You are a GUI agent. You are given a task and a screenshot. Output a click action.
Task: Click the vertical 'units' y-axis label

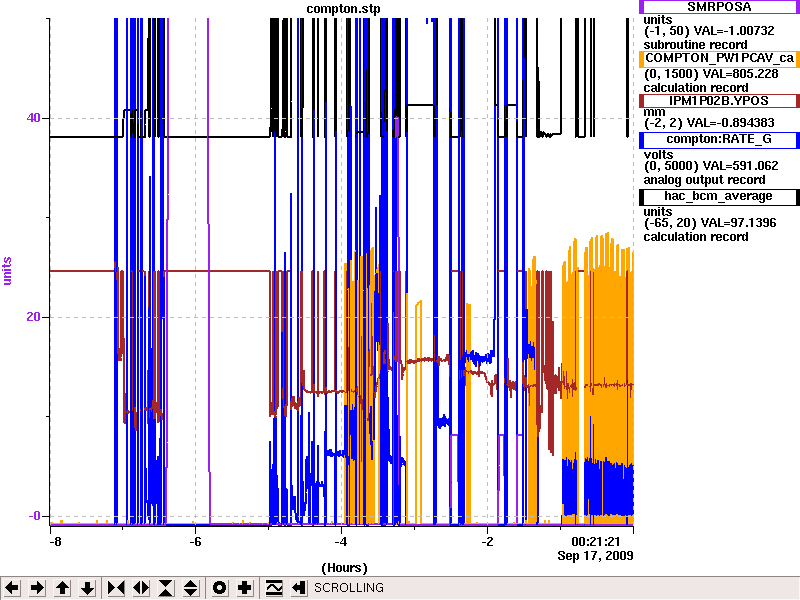click(8, 271)
